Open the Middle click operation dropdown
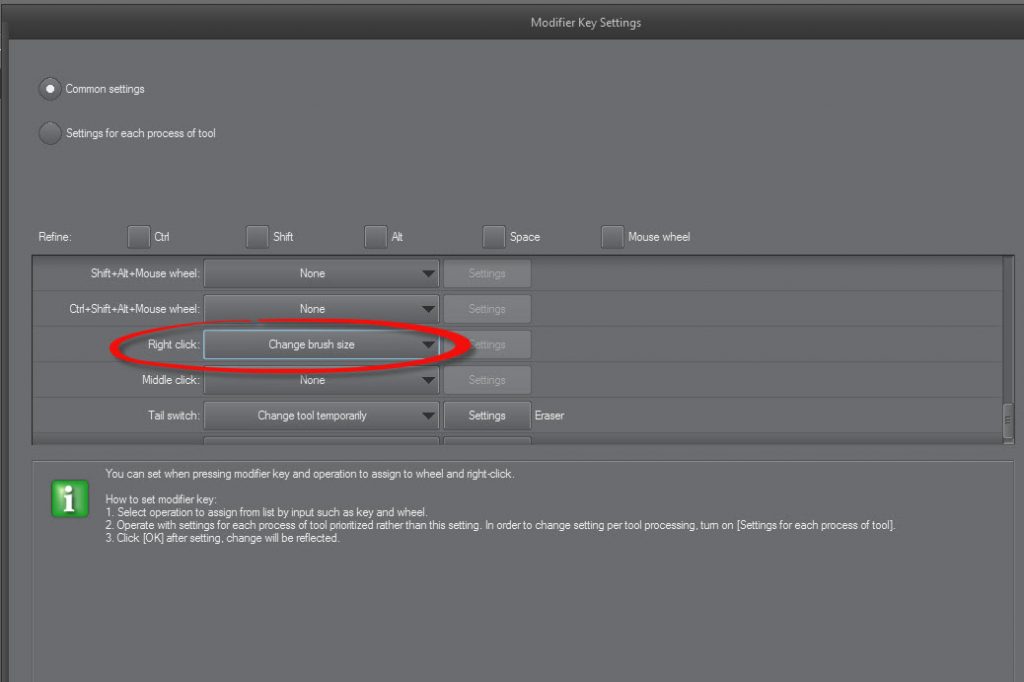 [321, 380]
